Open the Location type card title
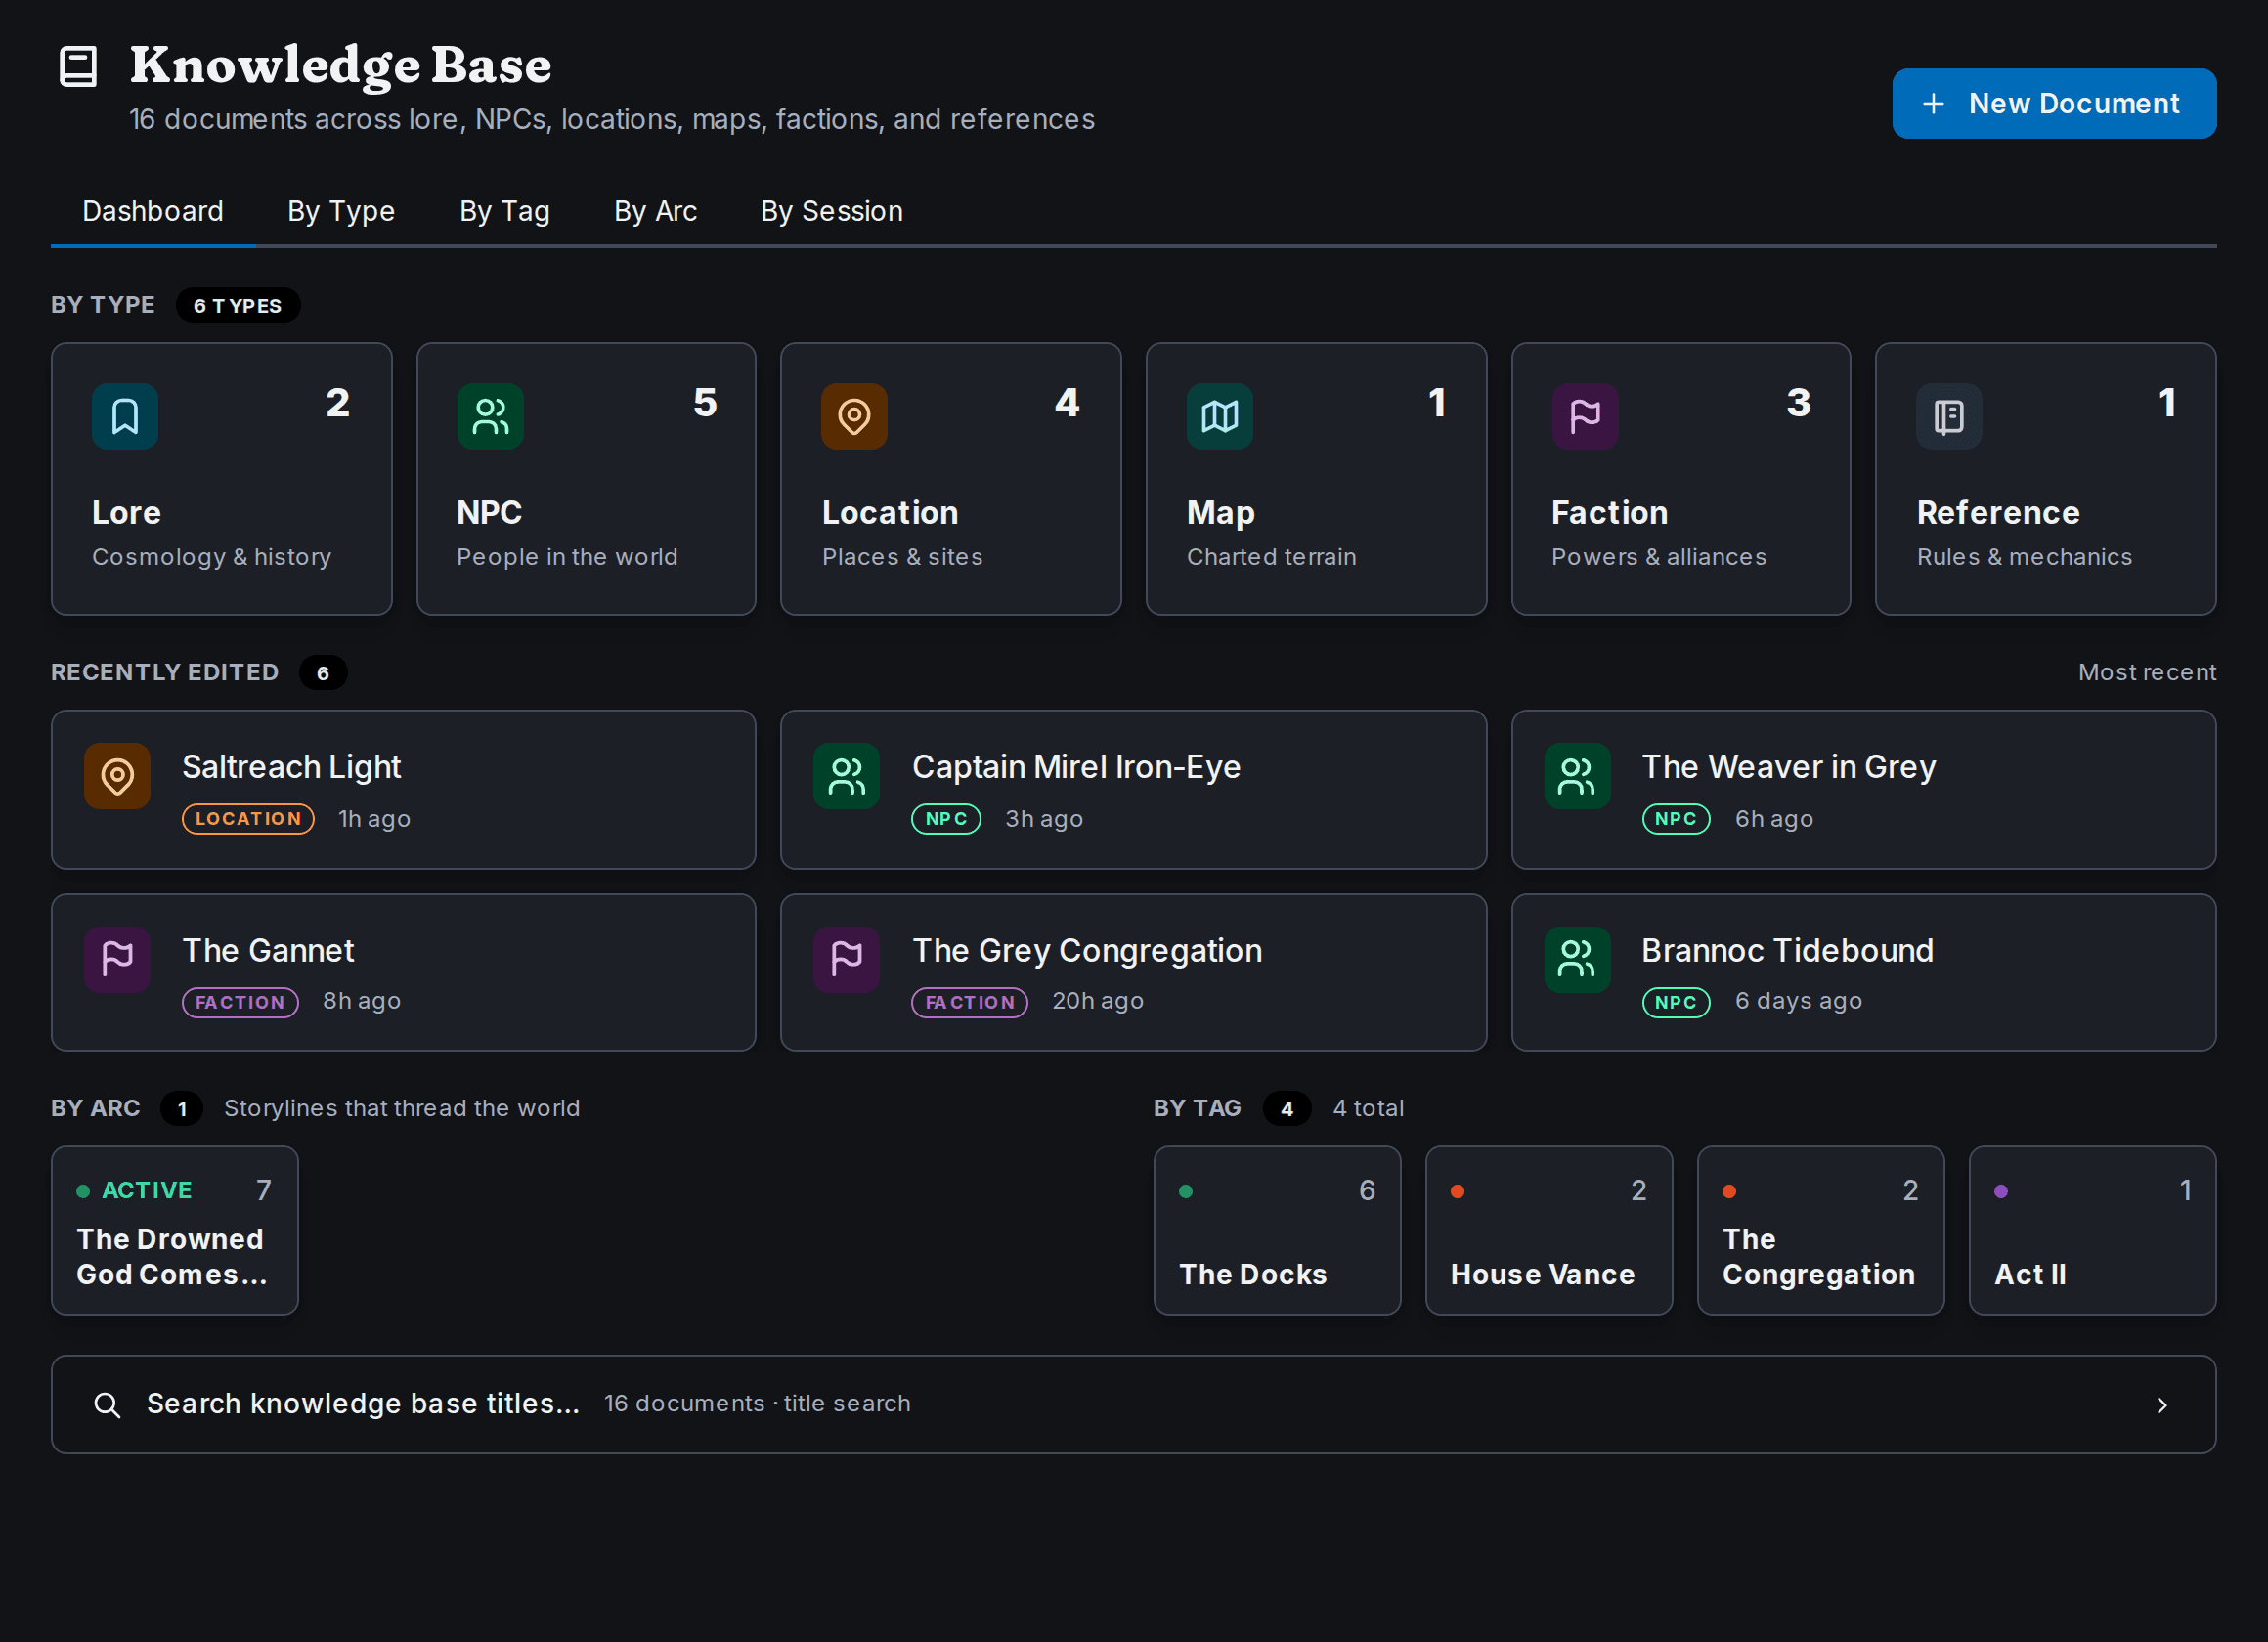Viewport: 2268px width, 1642px height. 889,513
